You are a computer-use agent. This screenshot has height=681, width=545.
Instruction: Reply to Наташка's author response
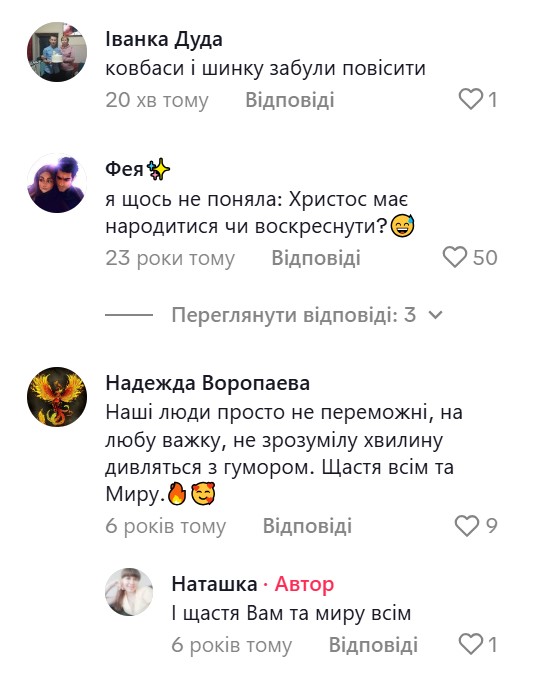pyautogui.click(x=373, y=645)
